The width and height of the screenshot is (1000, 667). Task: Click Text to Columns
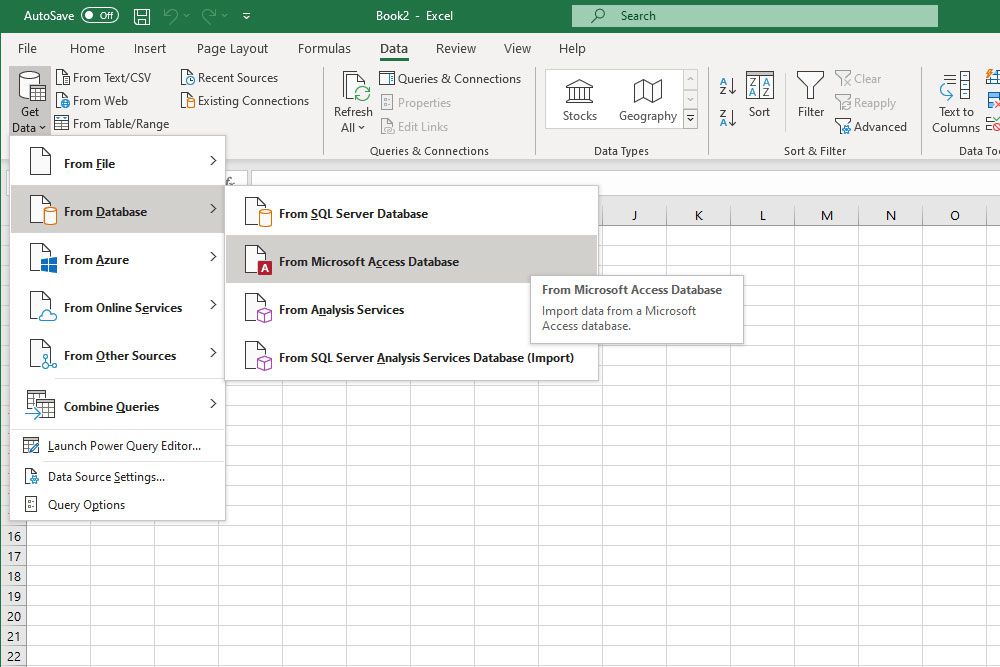[x=955, y=102]
